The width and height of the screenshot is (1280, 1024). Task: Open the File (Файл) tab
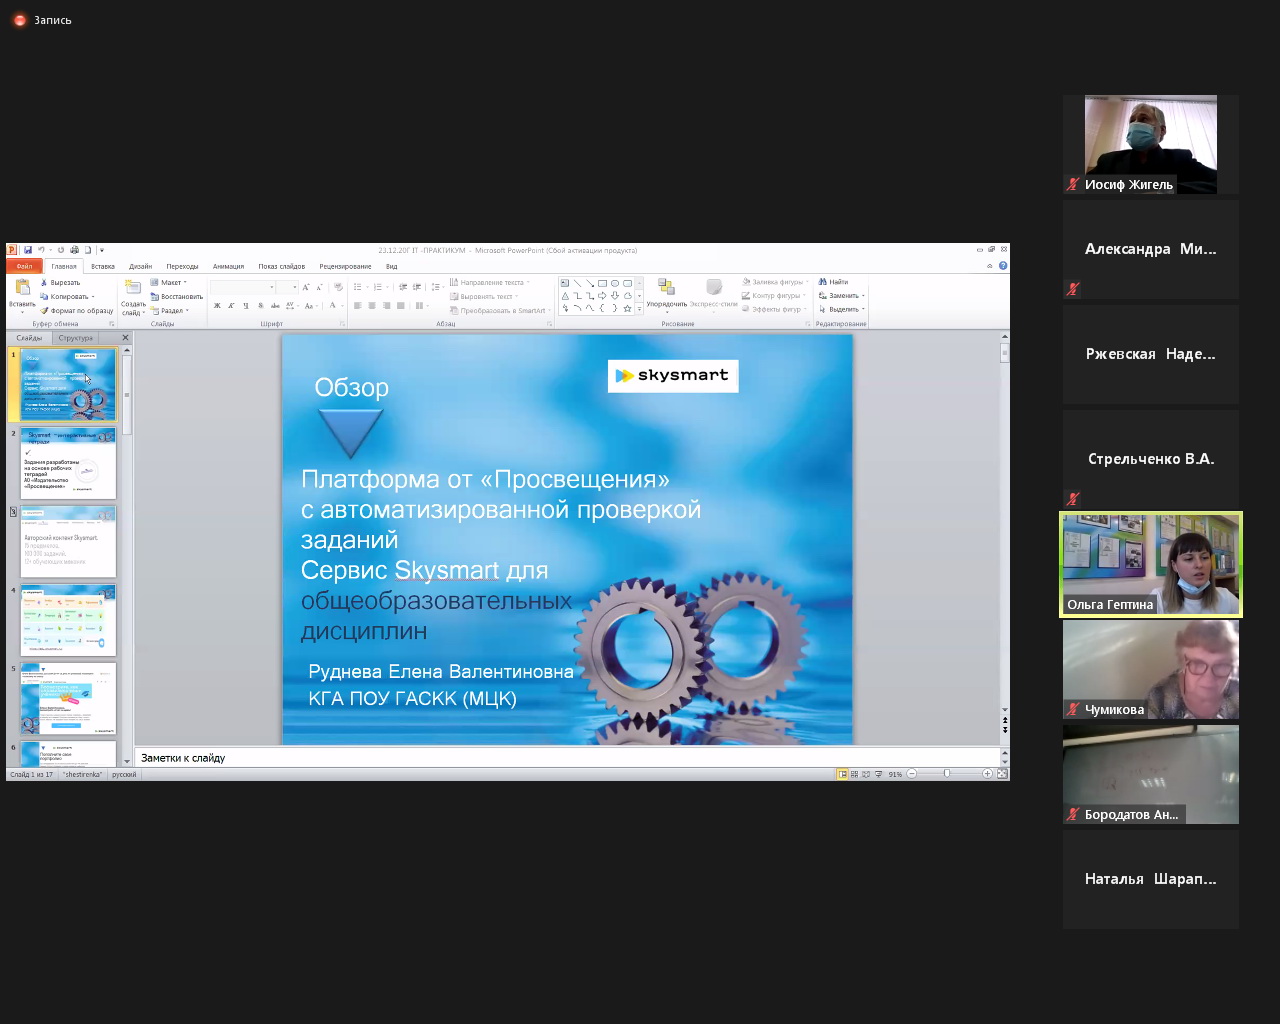coord(24,266)
